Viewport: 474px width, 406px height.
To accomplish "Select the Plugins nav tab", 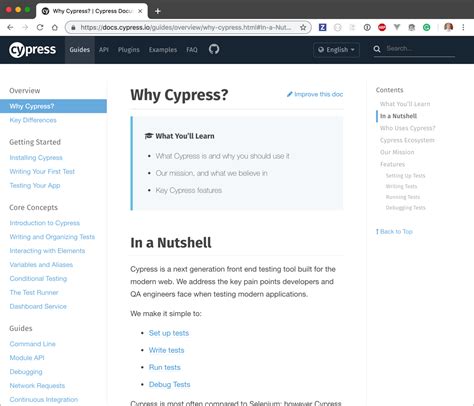I will (129, 50).
